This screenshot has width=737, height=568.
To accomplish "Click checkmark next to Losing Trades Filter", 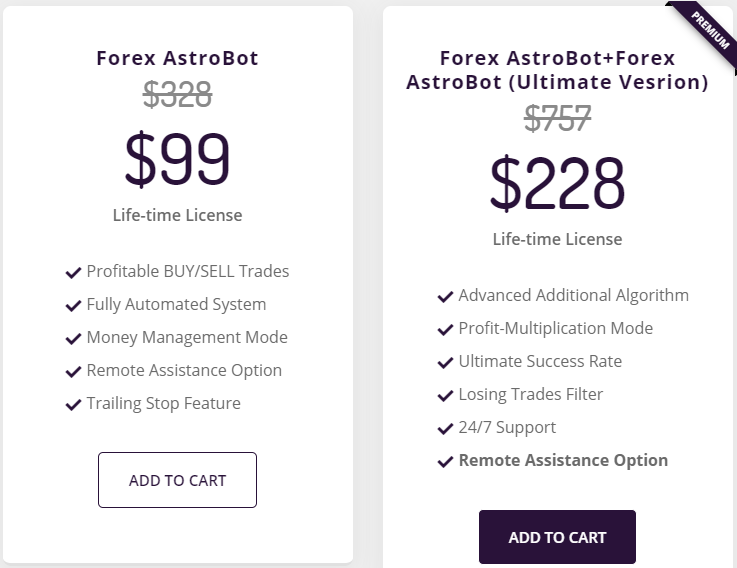I will tap(445, 395).
